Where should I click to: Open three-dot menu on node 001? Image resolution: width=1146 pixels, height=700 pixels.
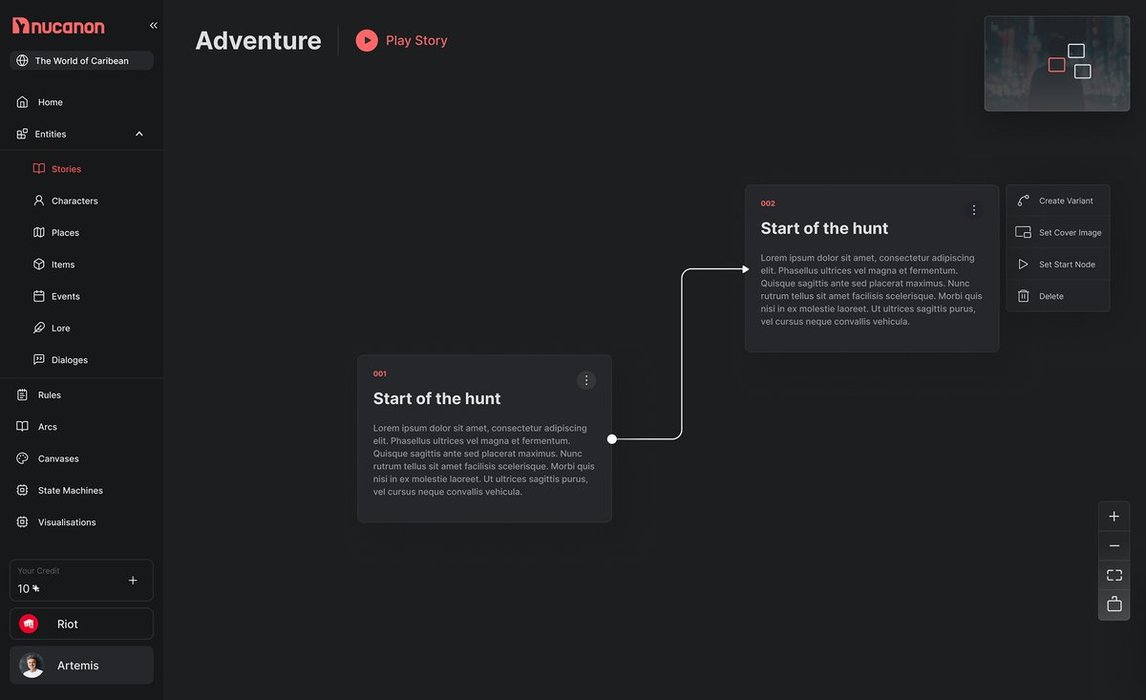tap(586, 381)
